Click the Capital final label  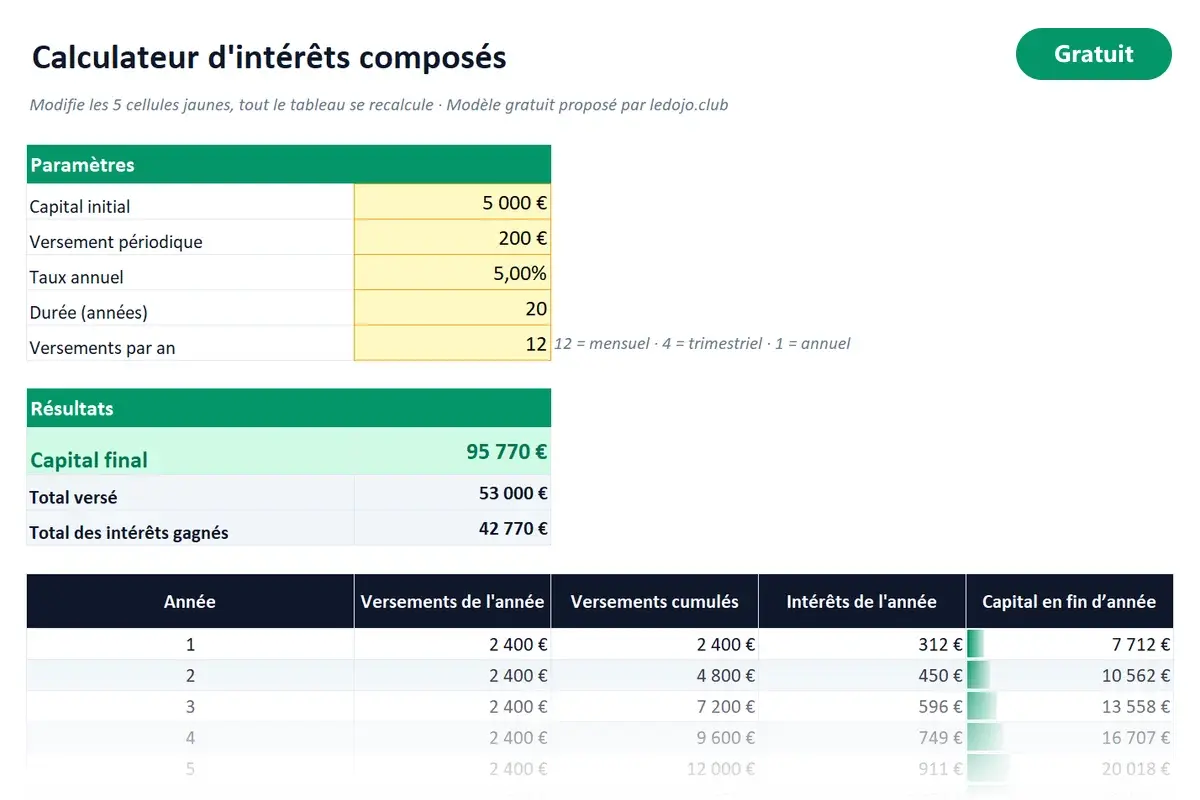pyautogui.click(x=89, y=460)
